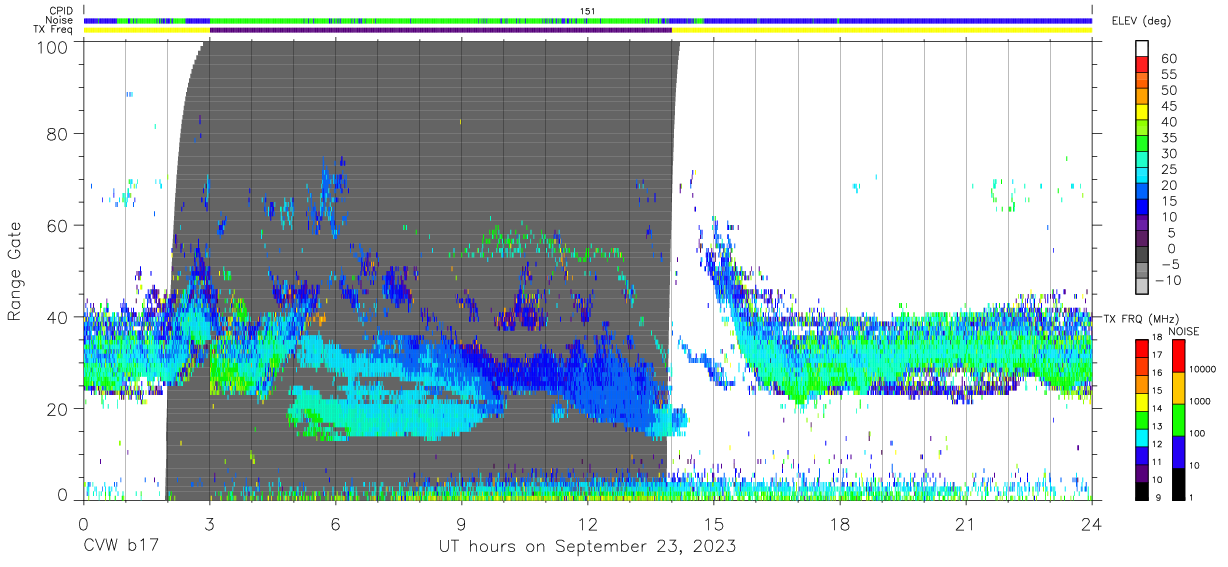Click 'UT hours on September 23, 2023' label

(587, 546)
